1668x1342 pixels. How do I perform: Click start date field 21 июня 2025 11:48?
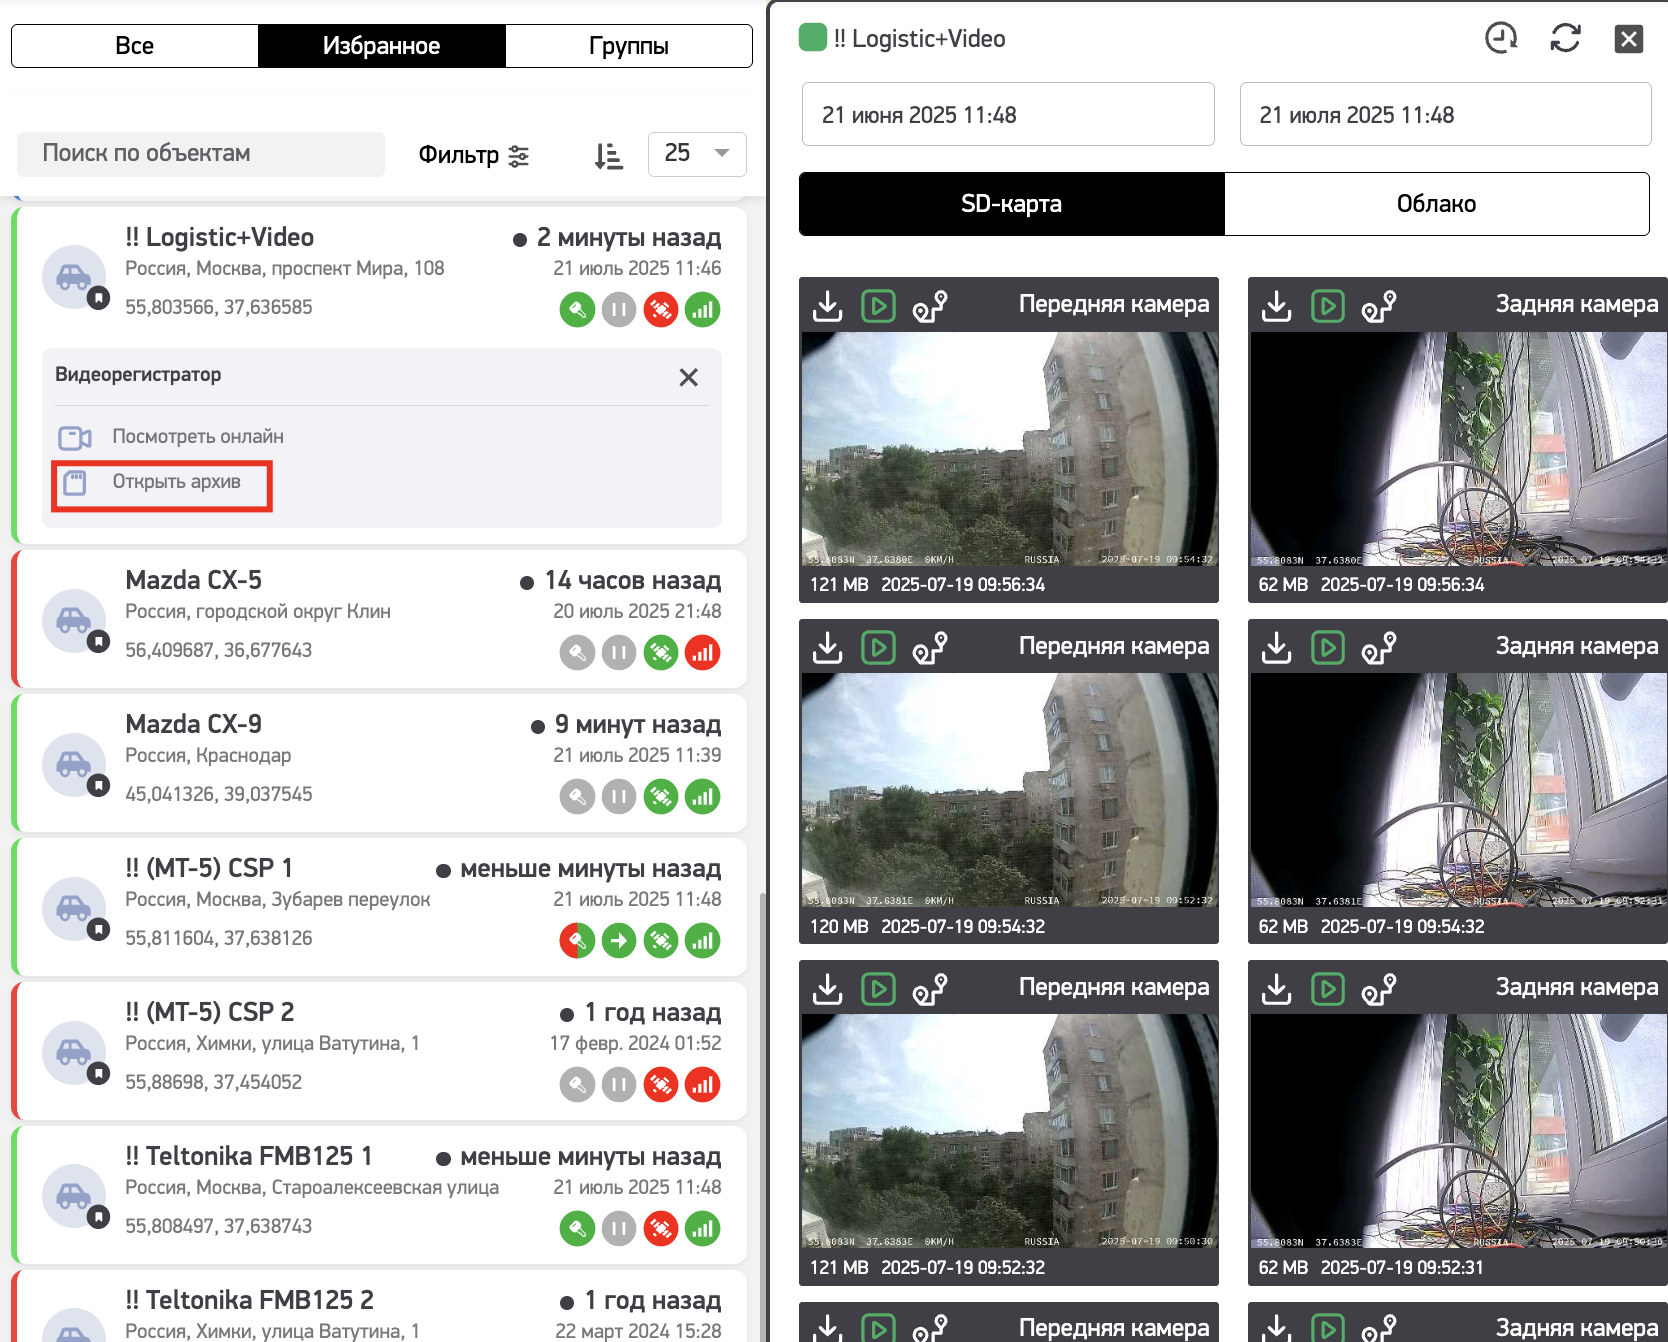pyautogui.click(x=1008, y=115)
